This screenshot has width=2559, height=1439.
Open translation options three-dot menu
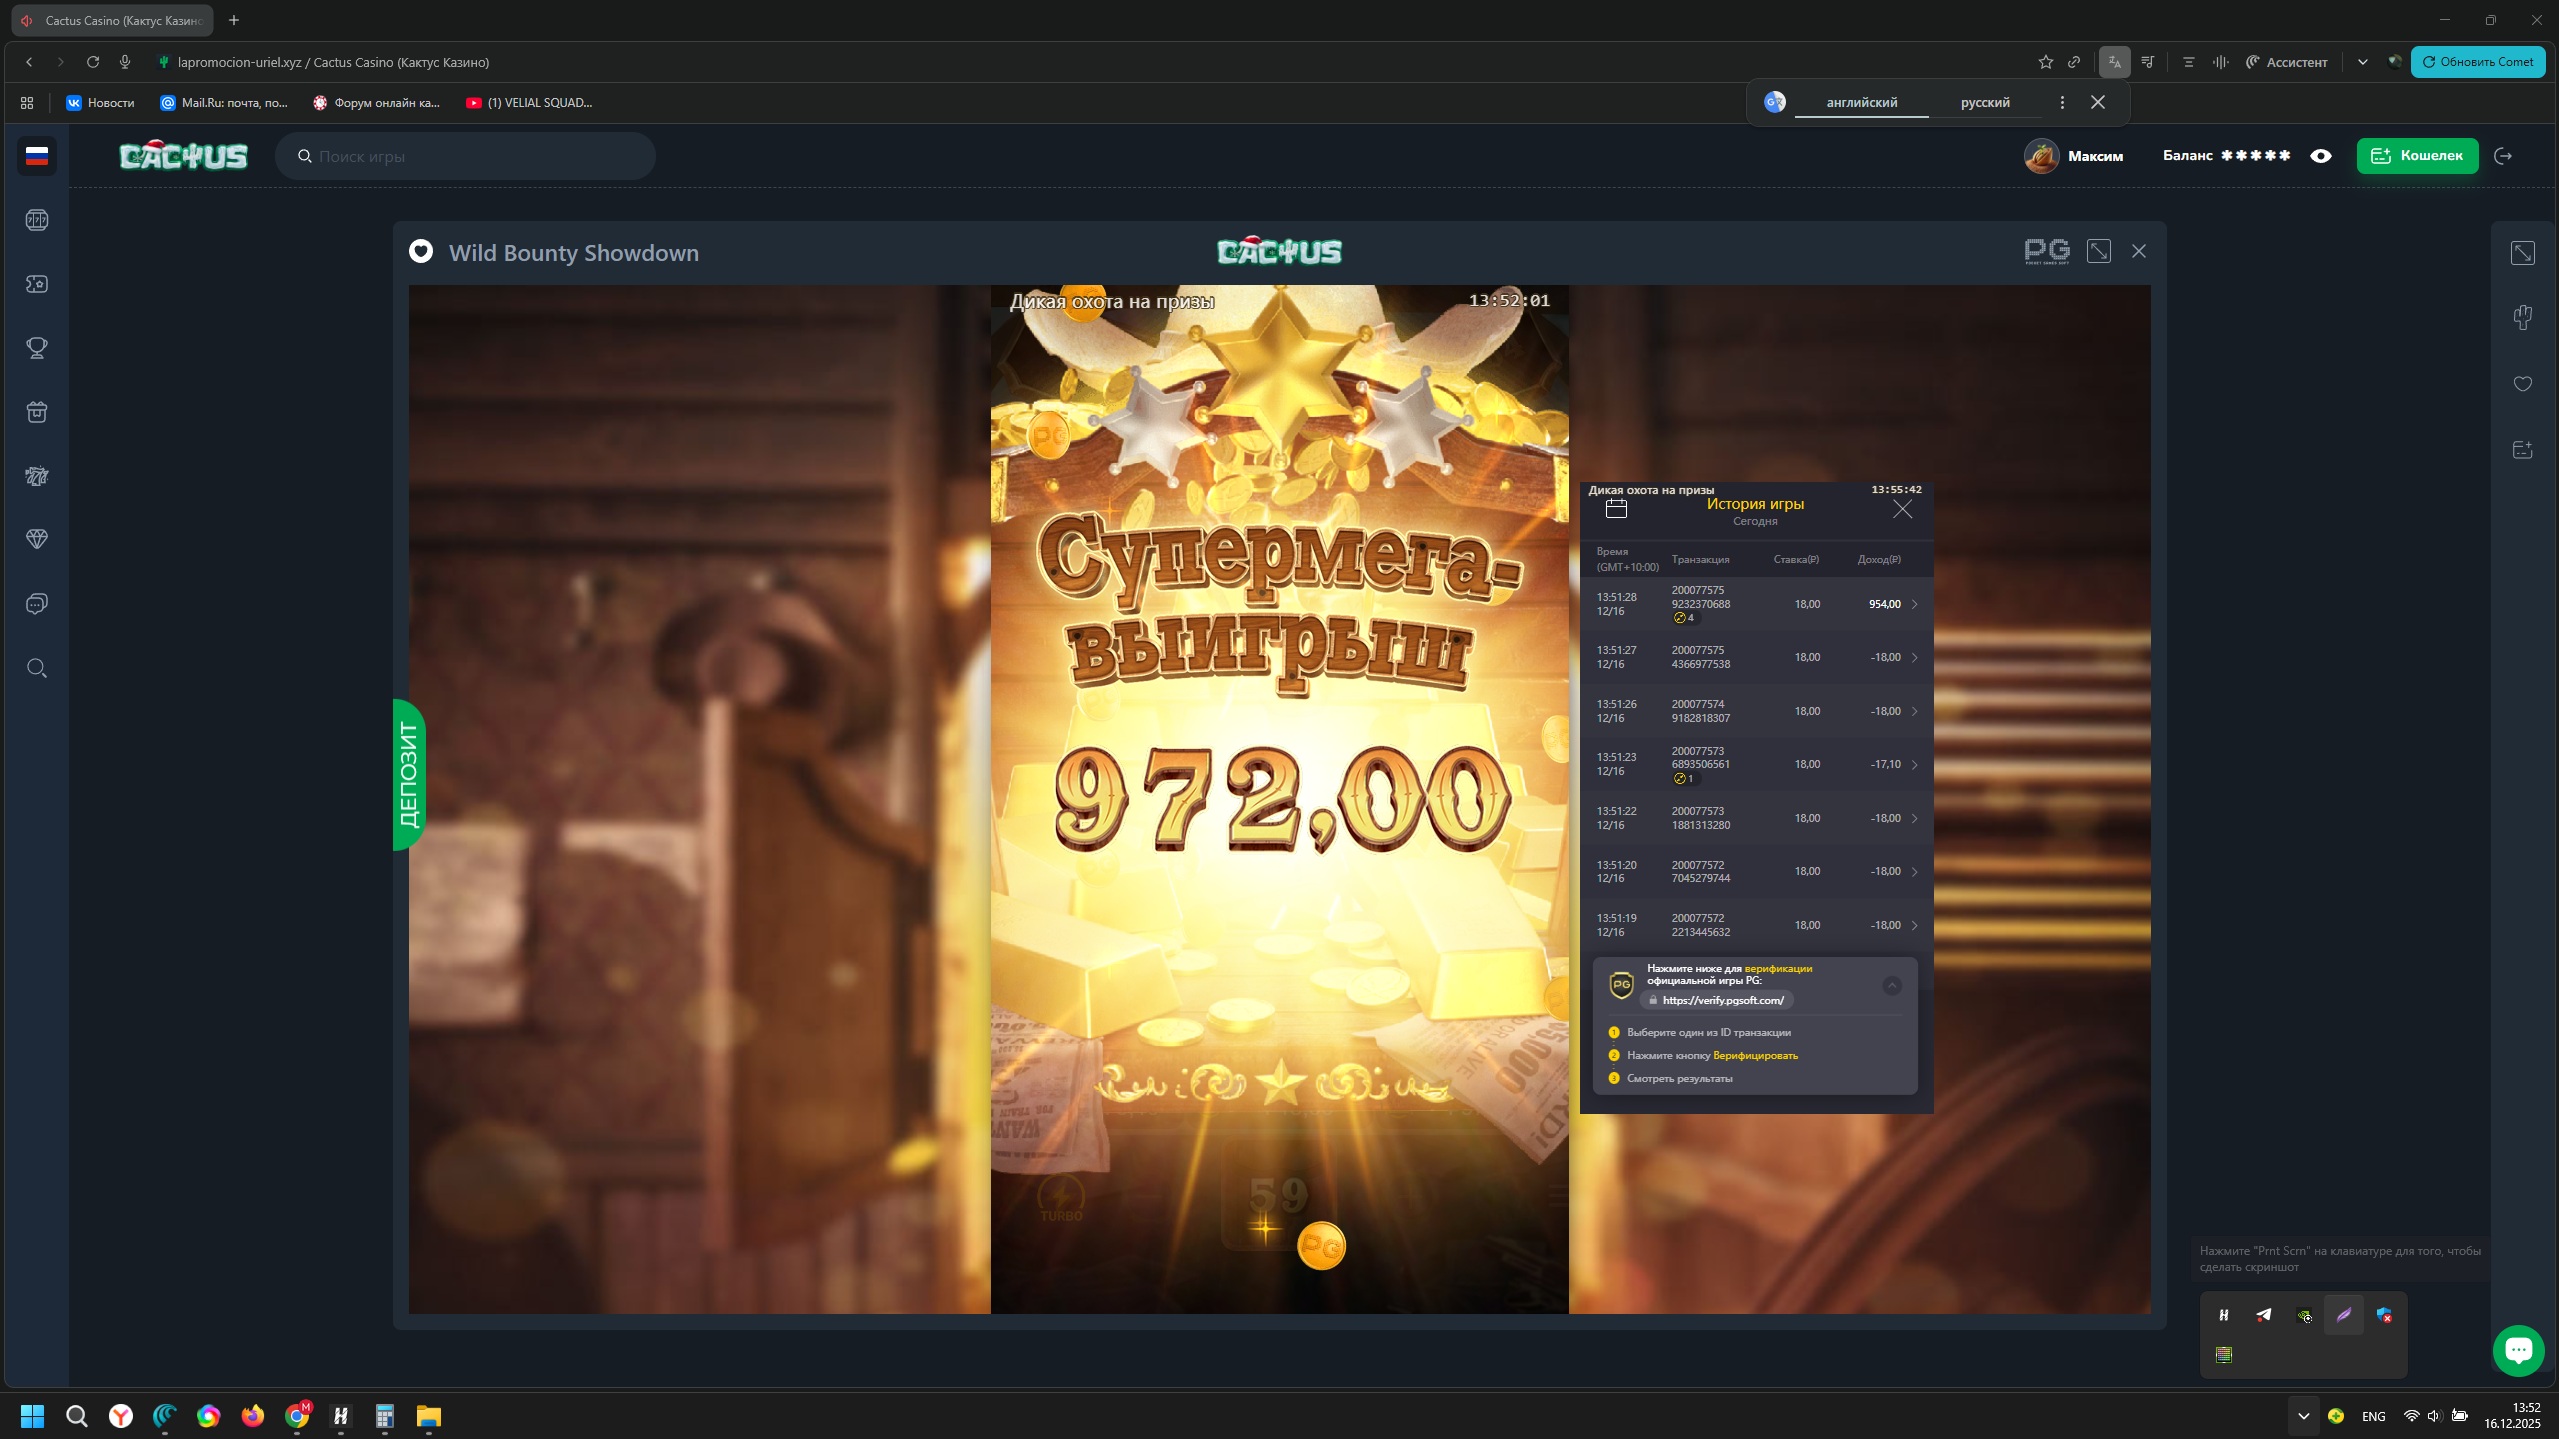[x=2062, y=102]
